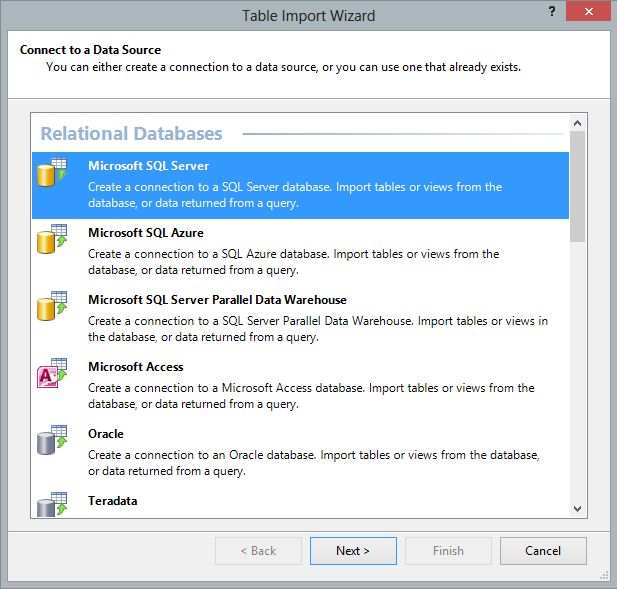617x589 pixels.
Task: Click the disabled < Back button
Action: click(258, 551)
